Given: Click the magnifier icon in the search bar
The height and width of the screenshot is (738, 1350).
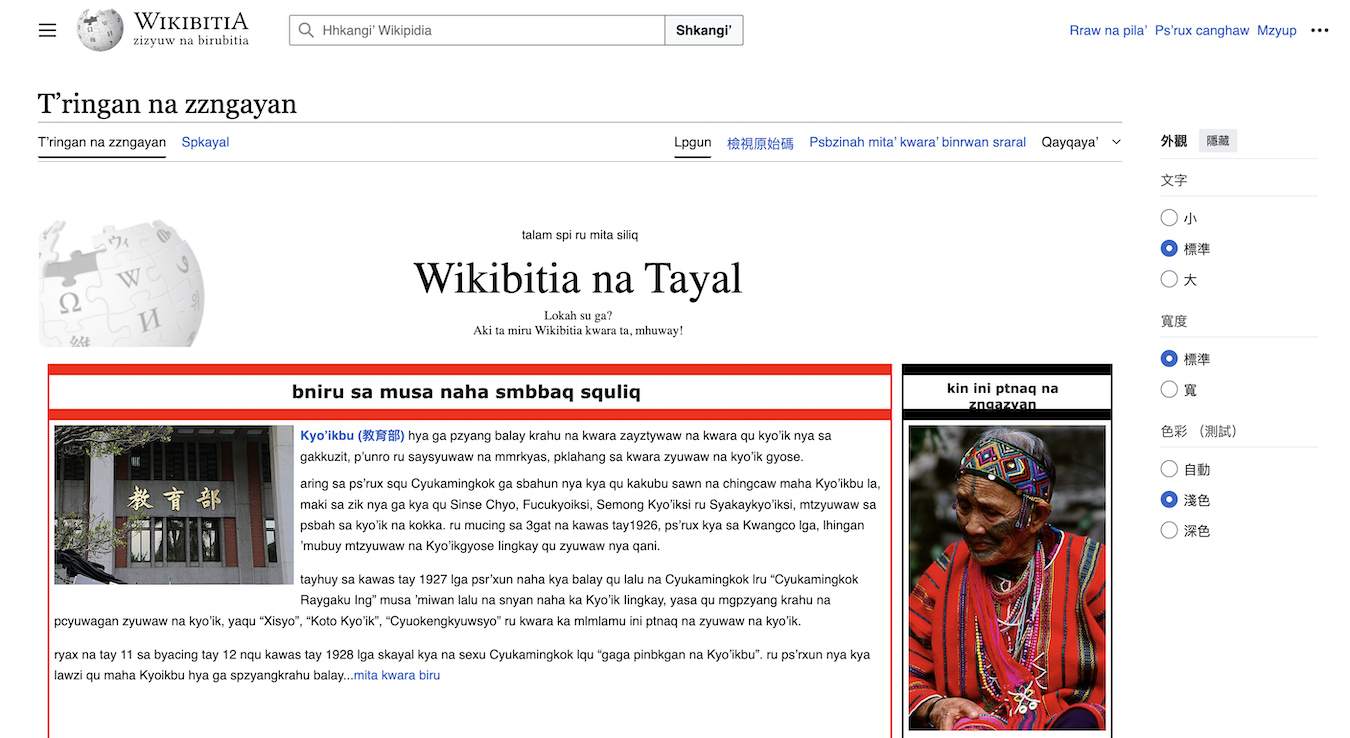Looking at the screenshot, I should (x=306, y=30).
